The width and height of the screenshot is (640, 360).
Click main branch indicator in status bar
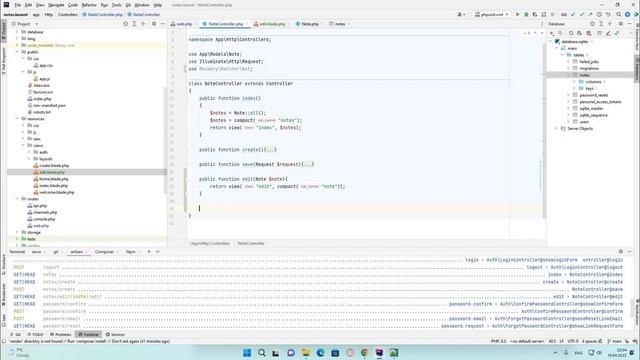point(615,341)
